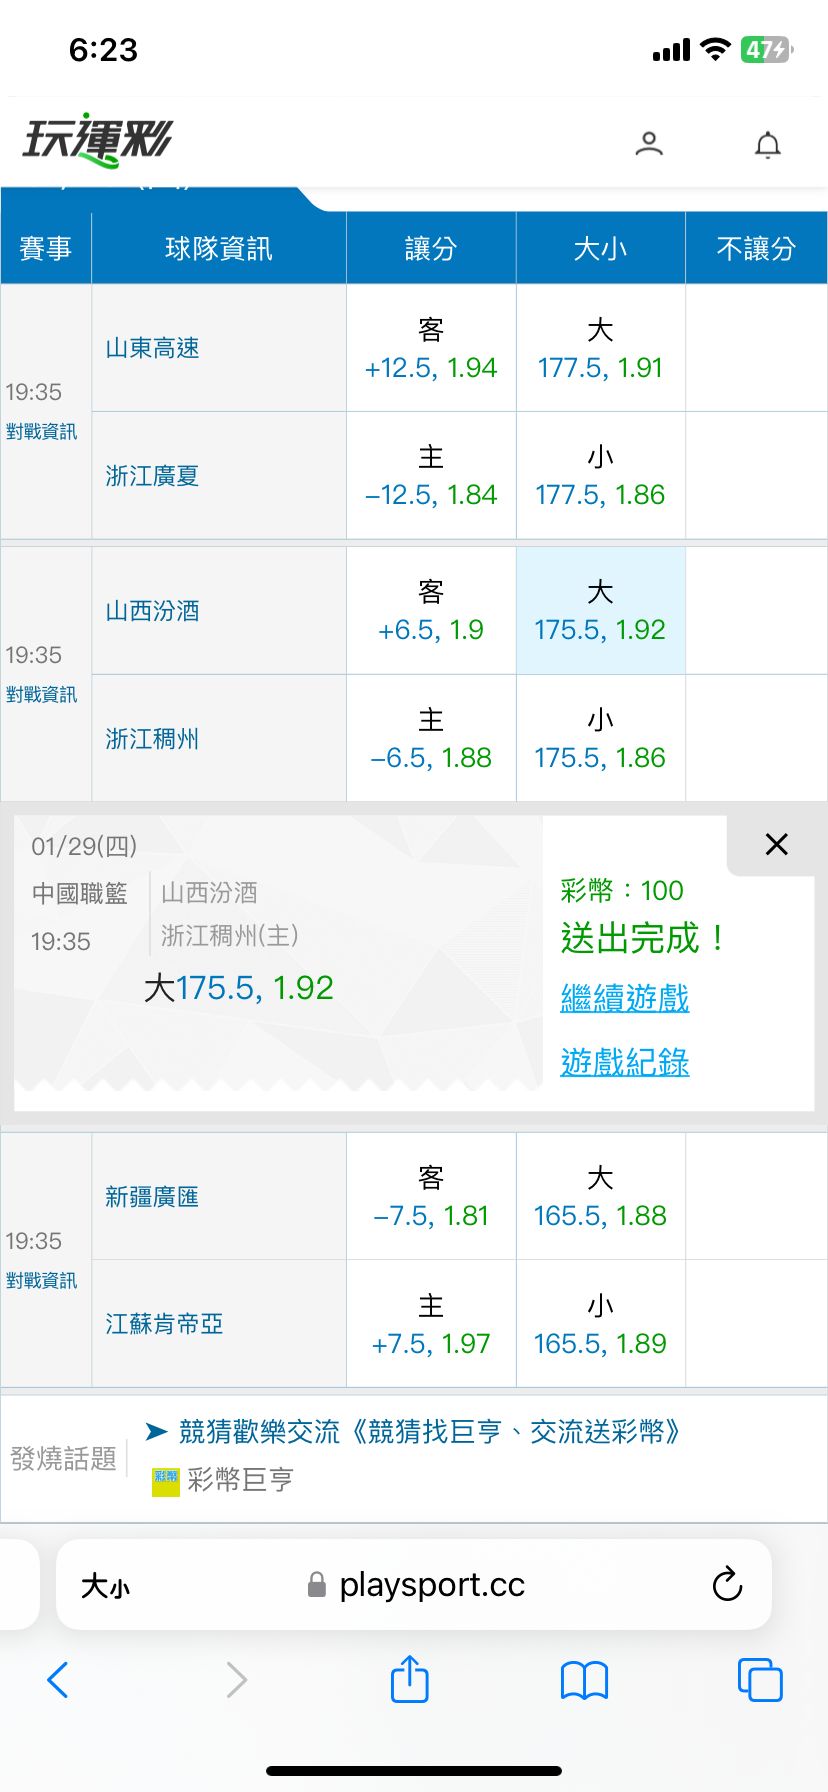Open 對戰資訊 for 山東高速 match
828x1792 pixels.
coord(41,432)
